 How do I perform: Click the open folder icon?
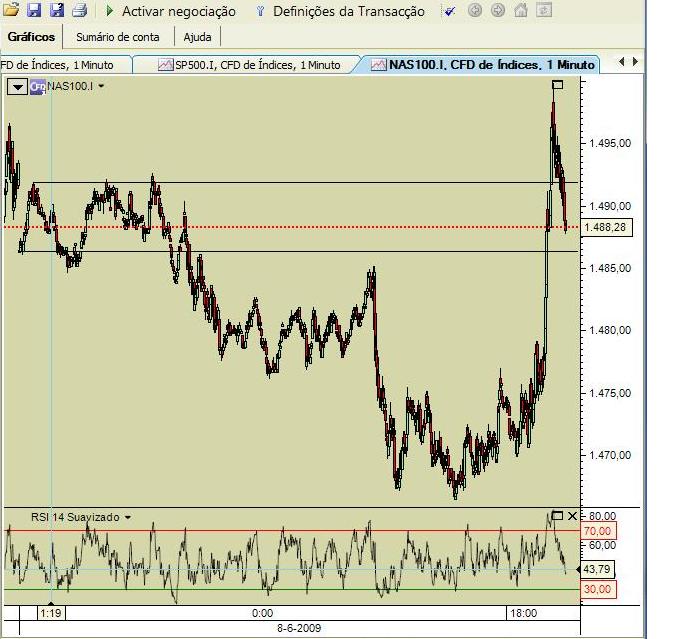click(x=10, y=9)
